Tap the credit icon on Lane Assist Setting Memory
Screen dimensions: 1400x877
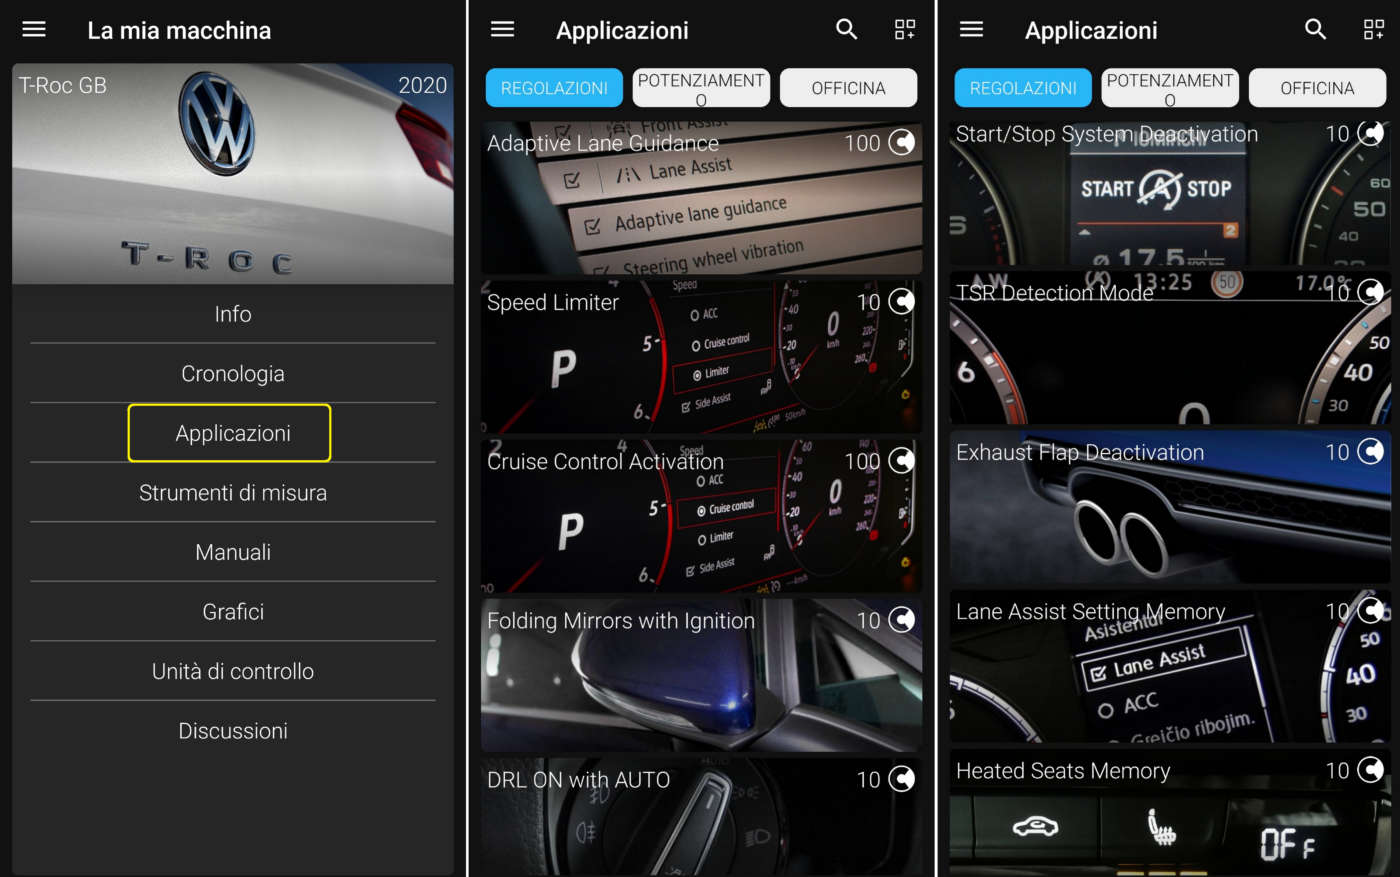(1371, 611)
